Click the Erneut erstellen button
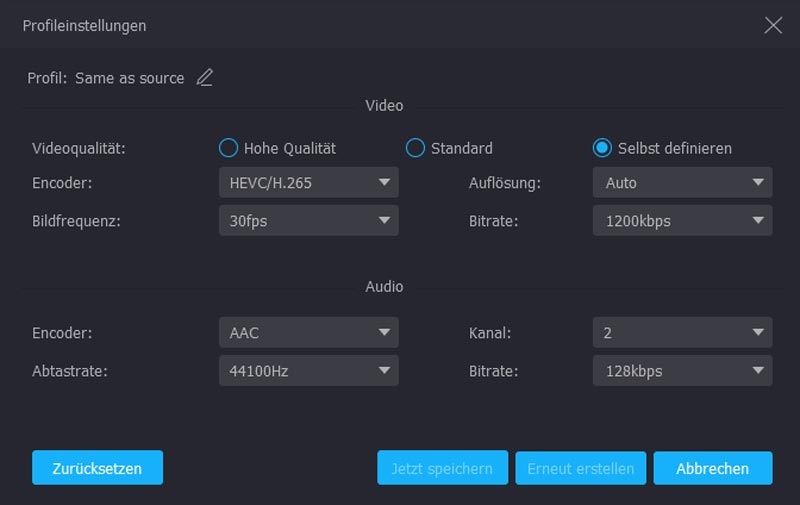 pyautogui.click(x=580, y=468)
